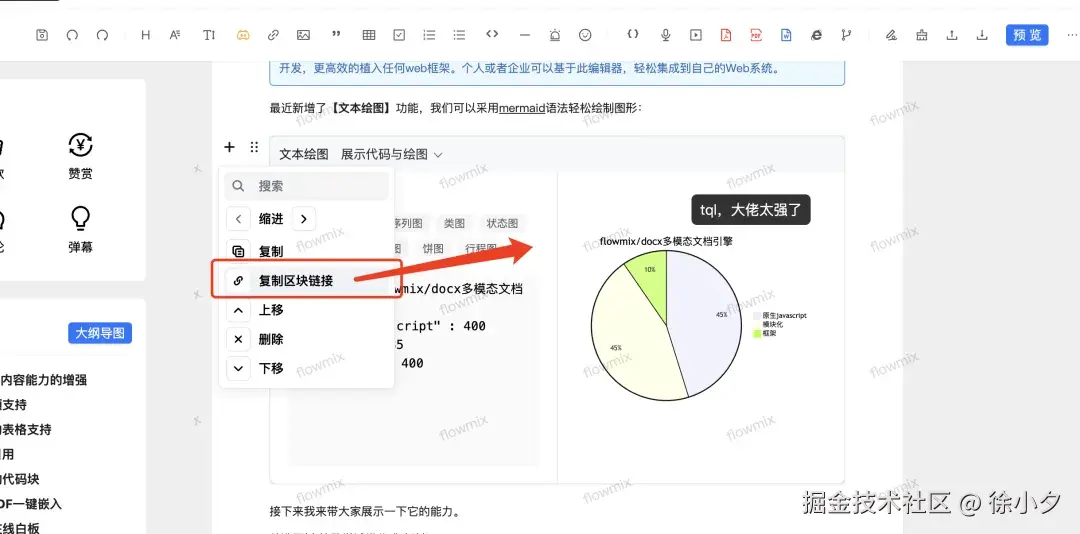Open the font format icon
Image resolution: width=1080 pixels, height=534 pixels.
pyautogui.click(x=175, y=34)
